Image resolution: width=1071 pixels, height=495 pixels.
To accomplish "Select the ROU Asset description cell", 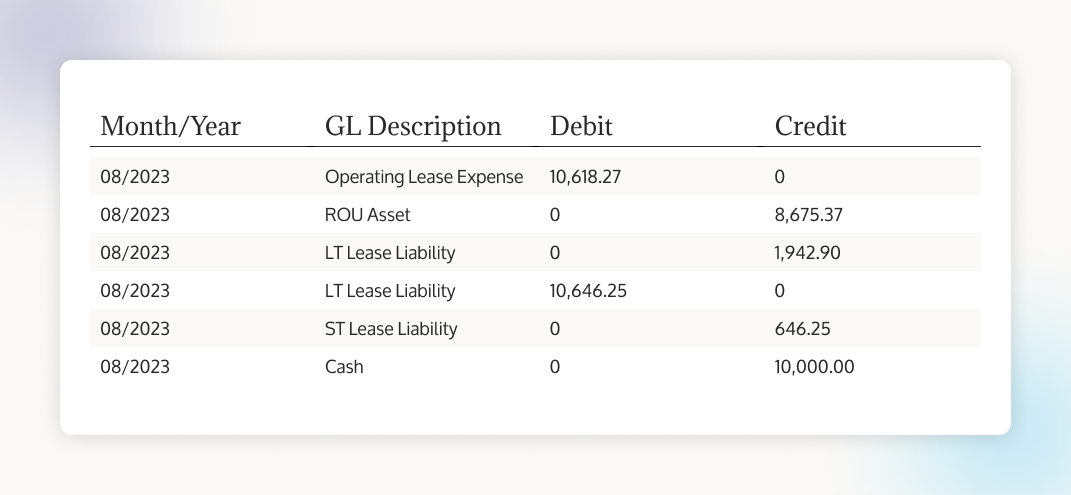I will (368, 215).
